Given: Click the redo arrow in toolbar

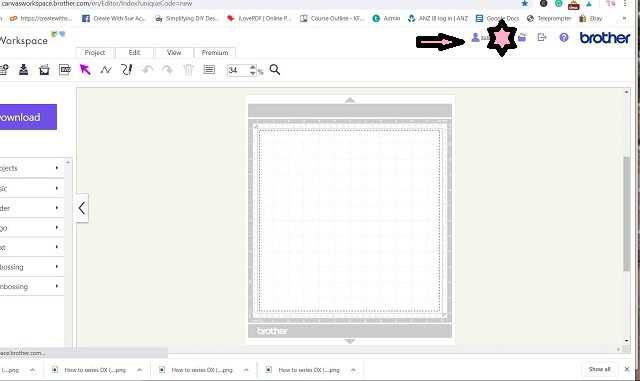Looking at the screenshot, I should (167, 70).
